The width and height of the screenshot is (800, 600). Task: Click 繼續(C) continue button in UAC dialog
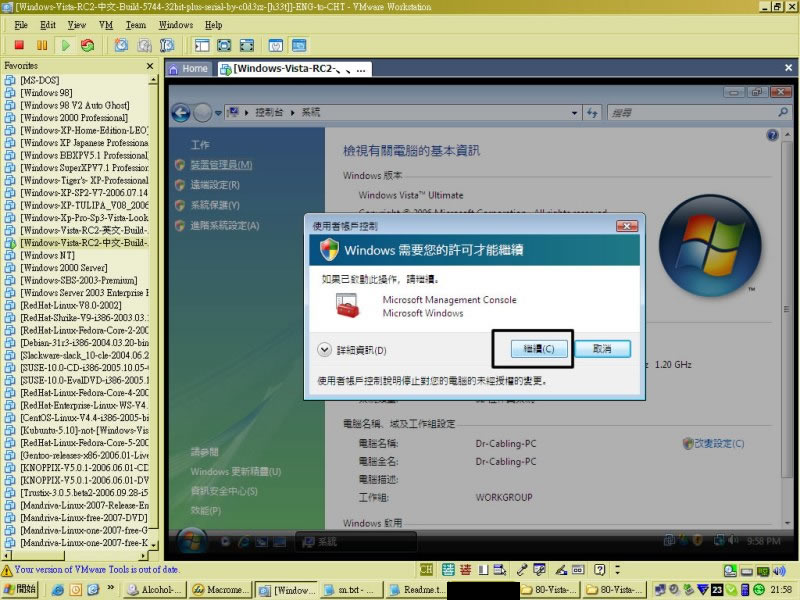click(539, 349)
